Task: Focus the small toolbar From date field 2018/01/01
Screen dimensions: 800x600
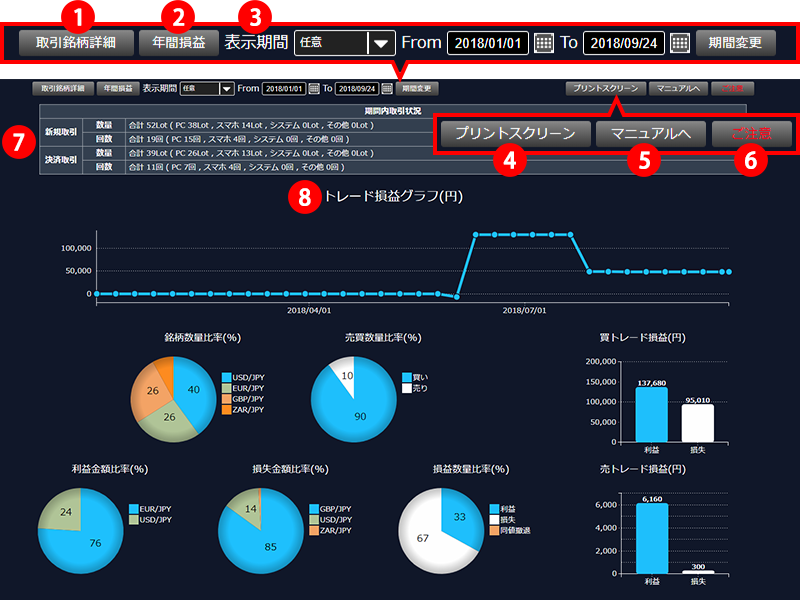Action: pos(284,88)
